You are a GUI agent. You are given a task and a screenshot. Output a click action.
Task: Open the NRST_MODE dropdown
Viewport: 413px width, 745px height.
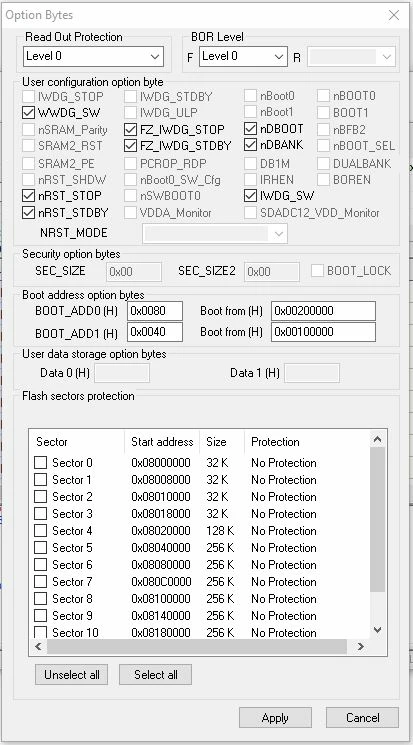click(215, 234)
